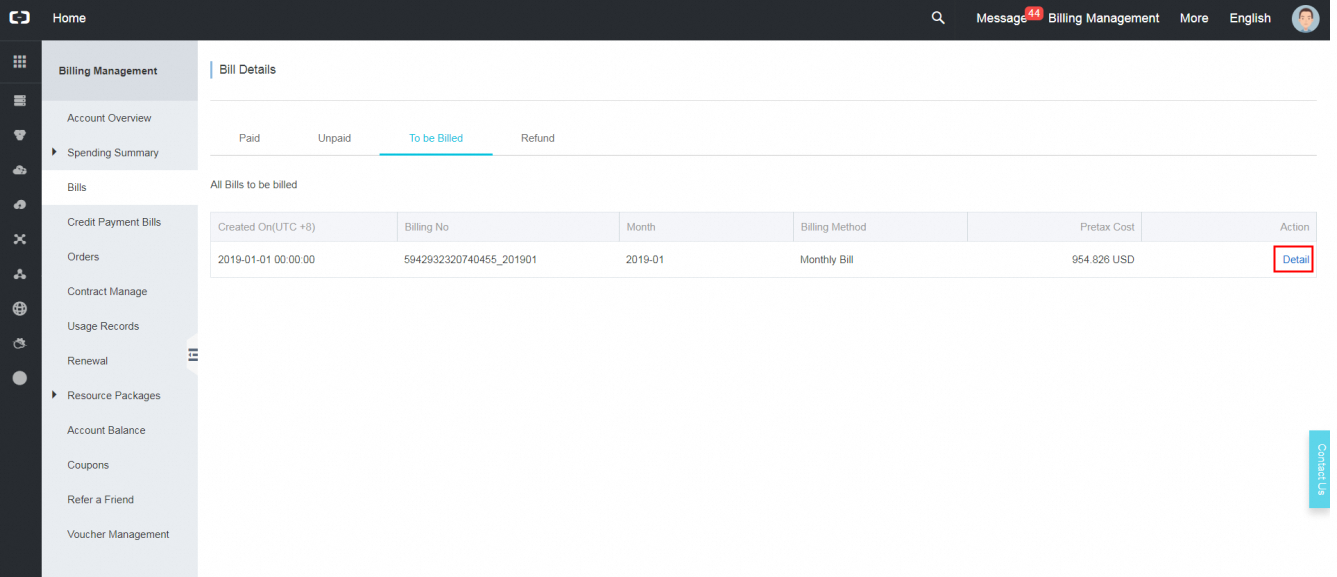
Task: Open Voucher Management in sidebar
Action: click(120, 534)
